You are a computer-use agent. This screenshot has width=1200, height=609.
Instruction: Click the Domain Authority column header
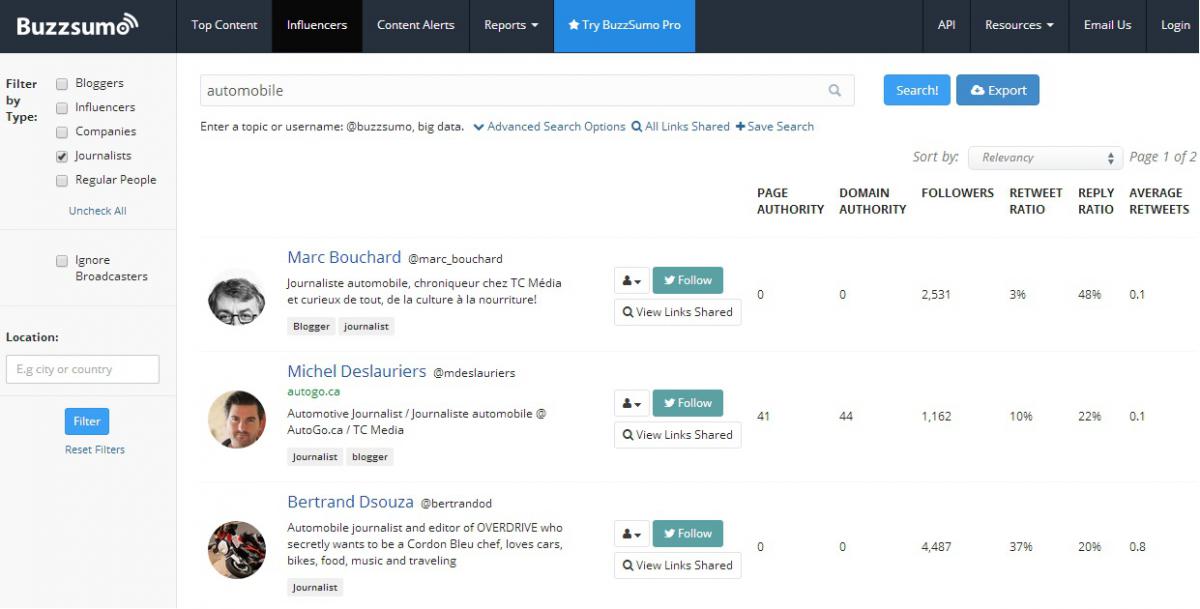(873, 201)
